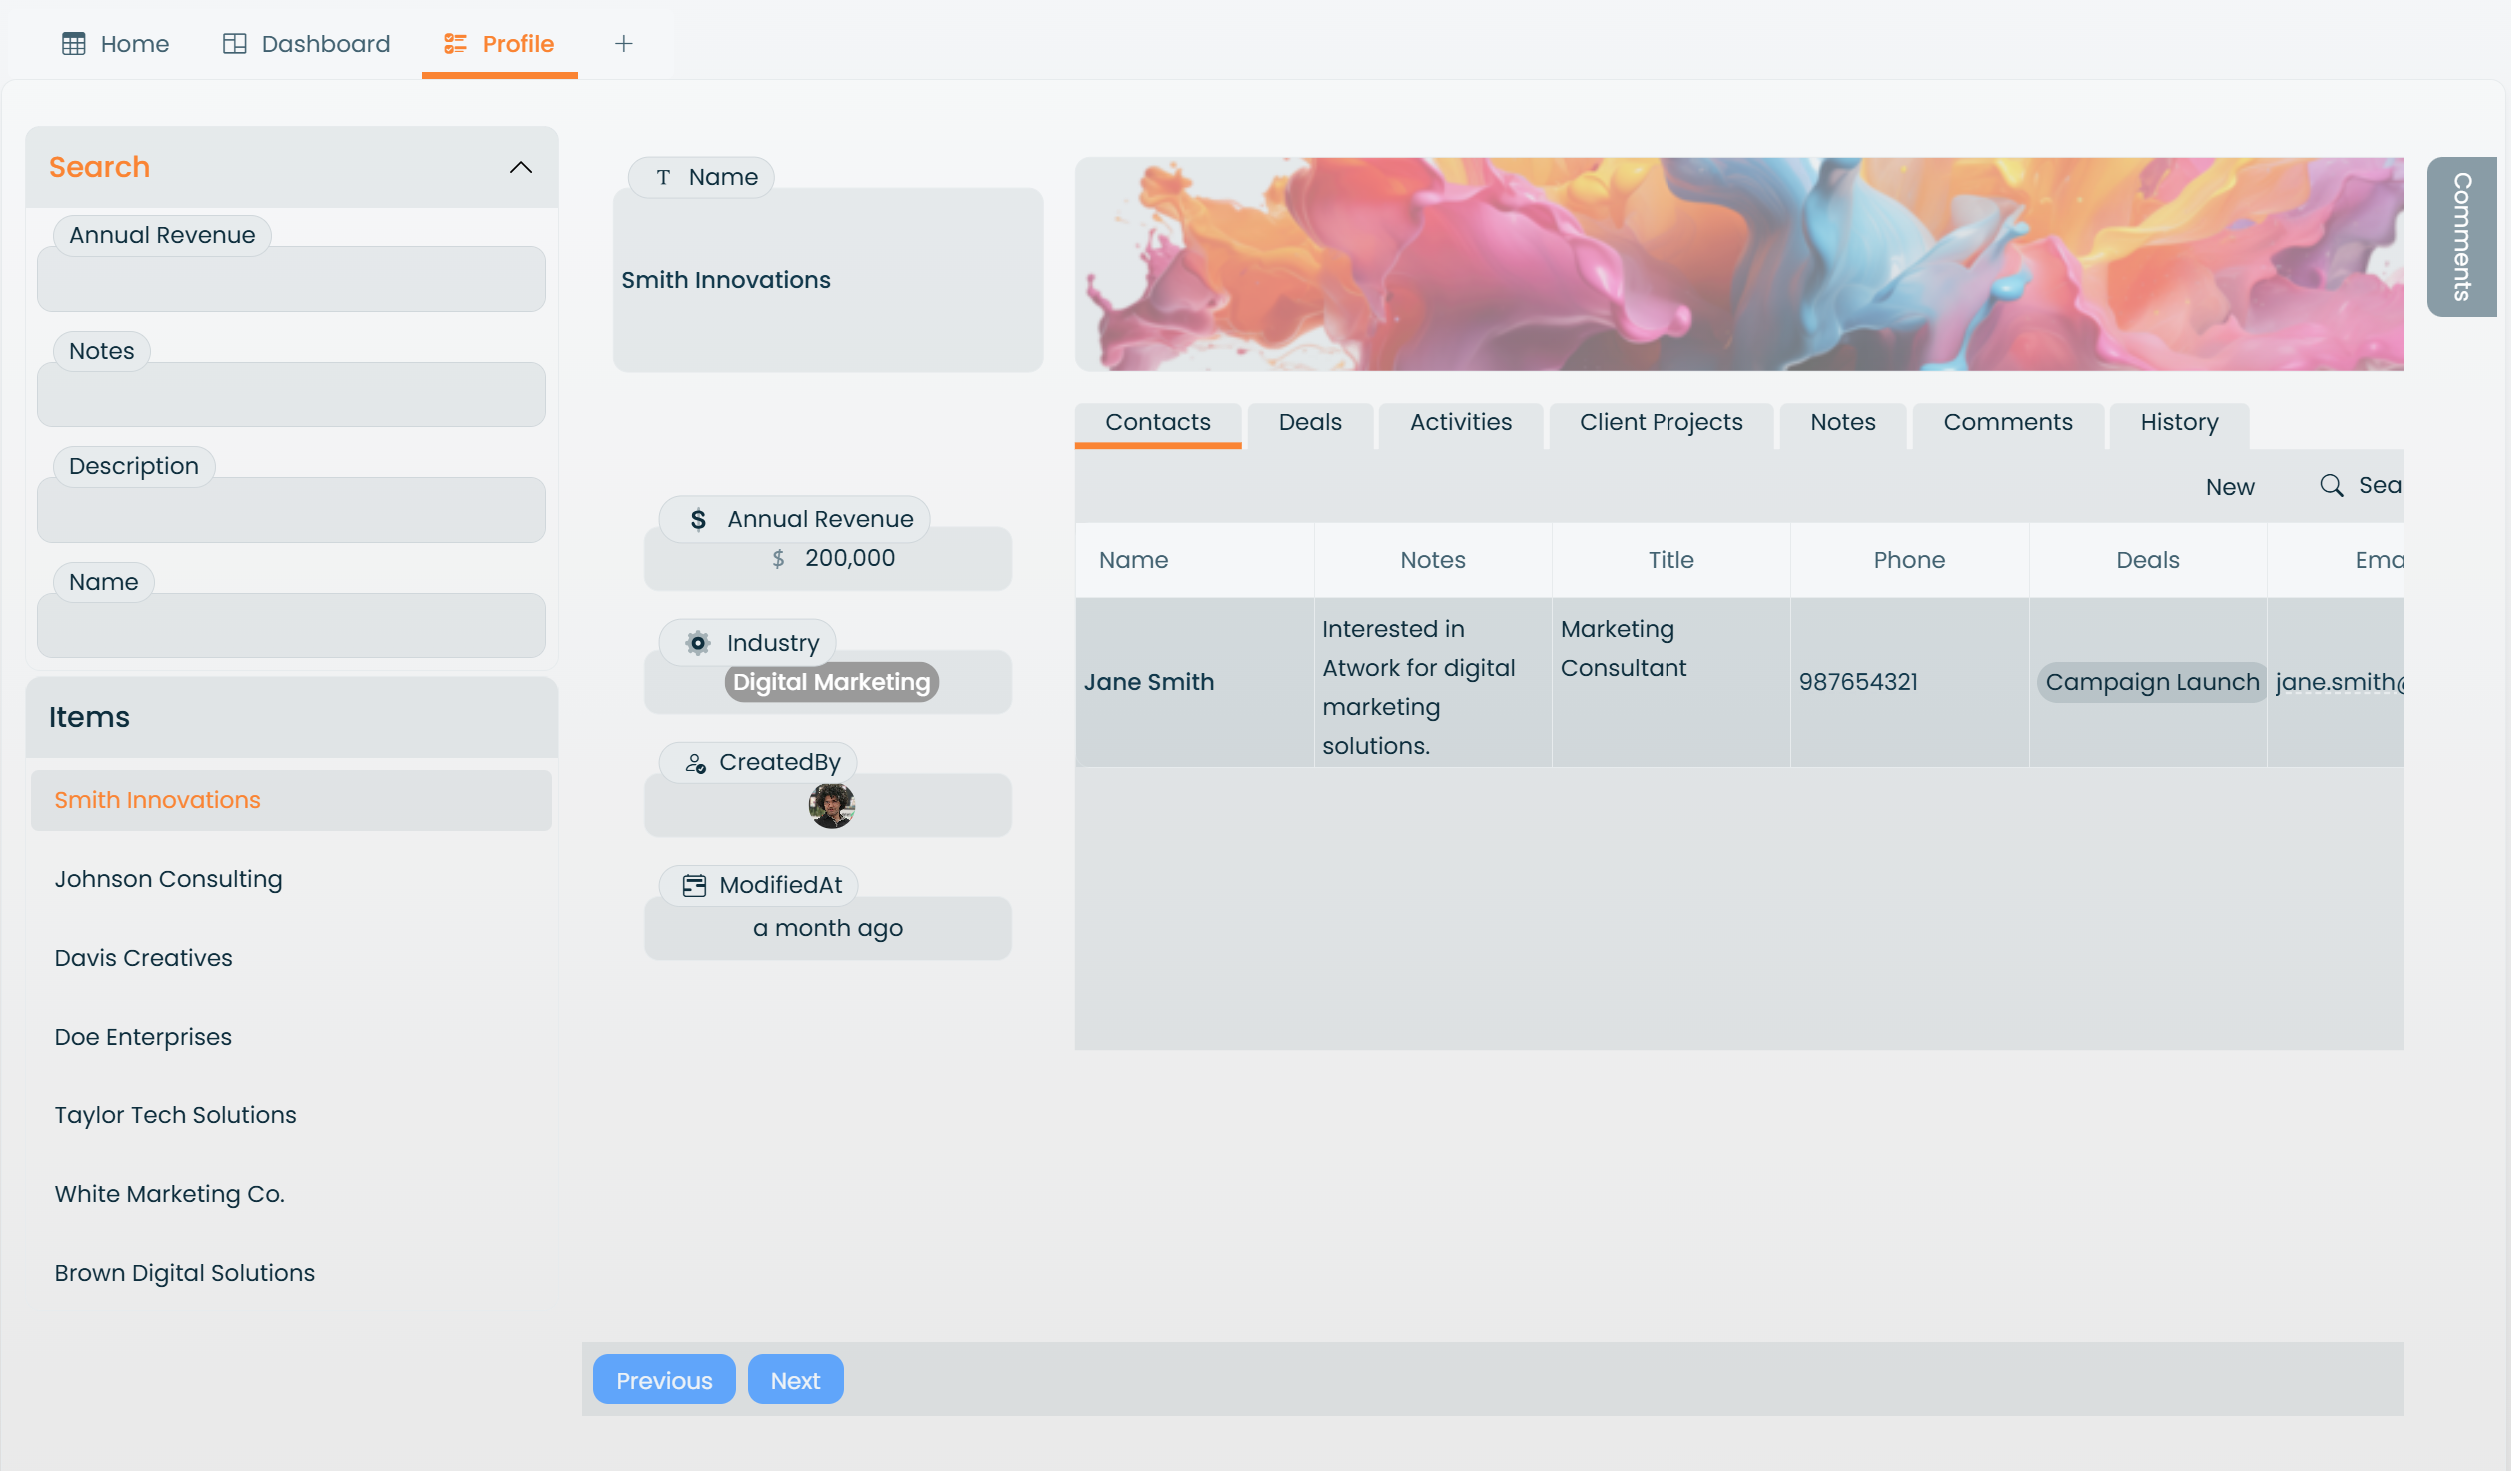Click the Profile tab's list icon

(455, 44)
